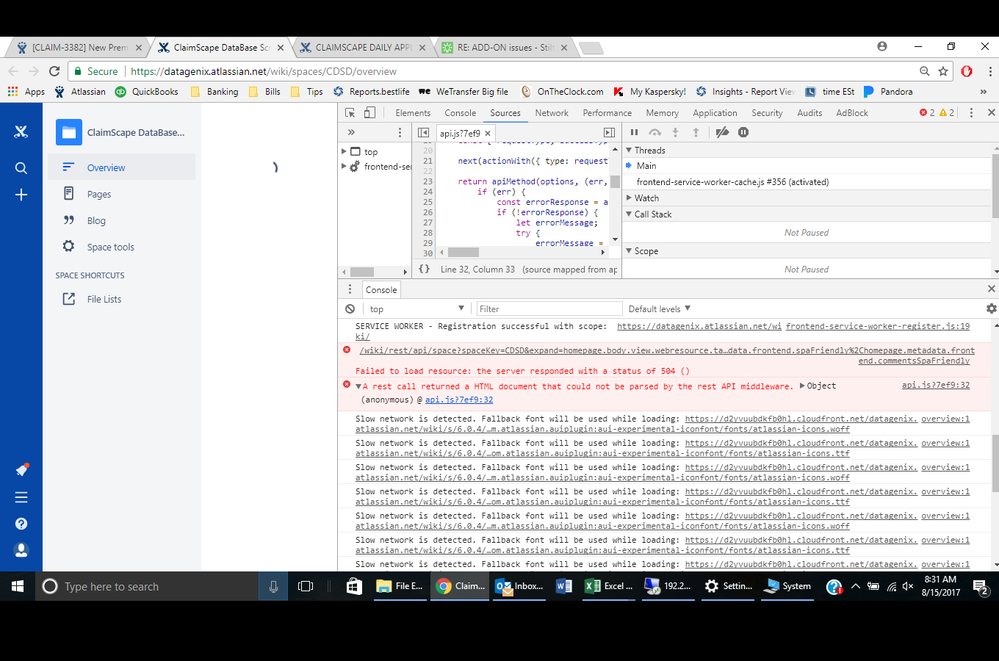
Task: Open the Pages link in the space sidebar
Action: click(99, 194)
